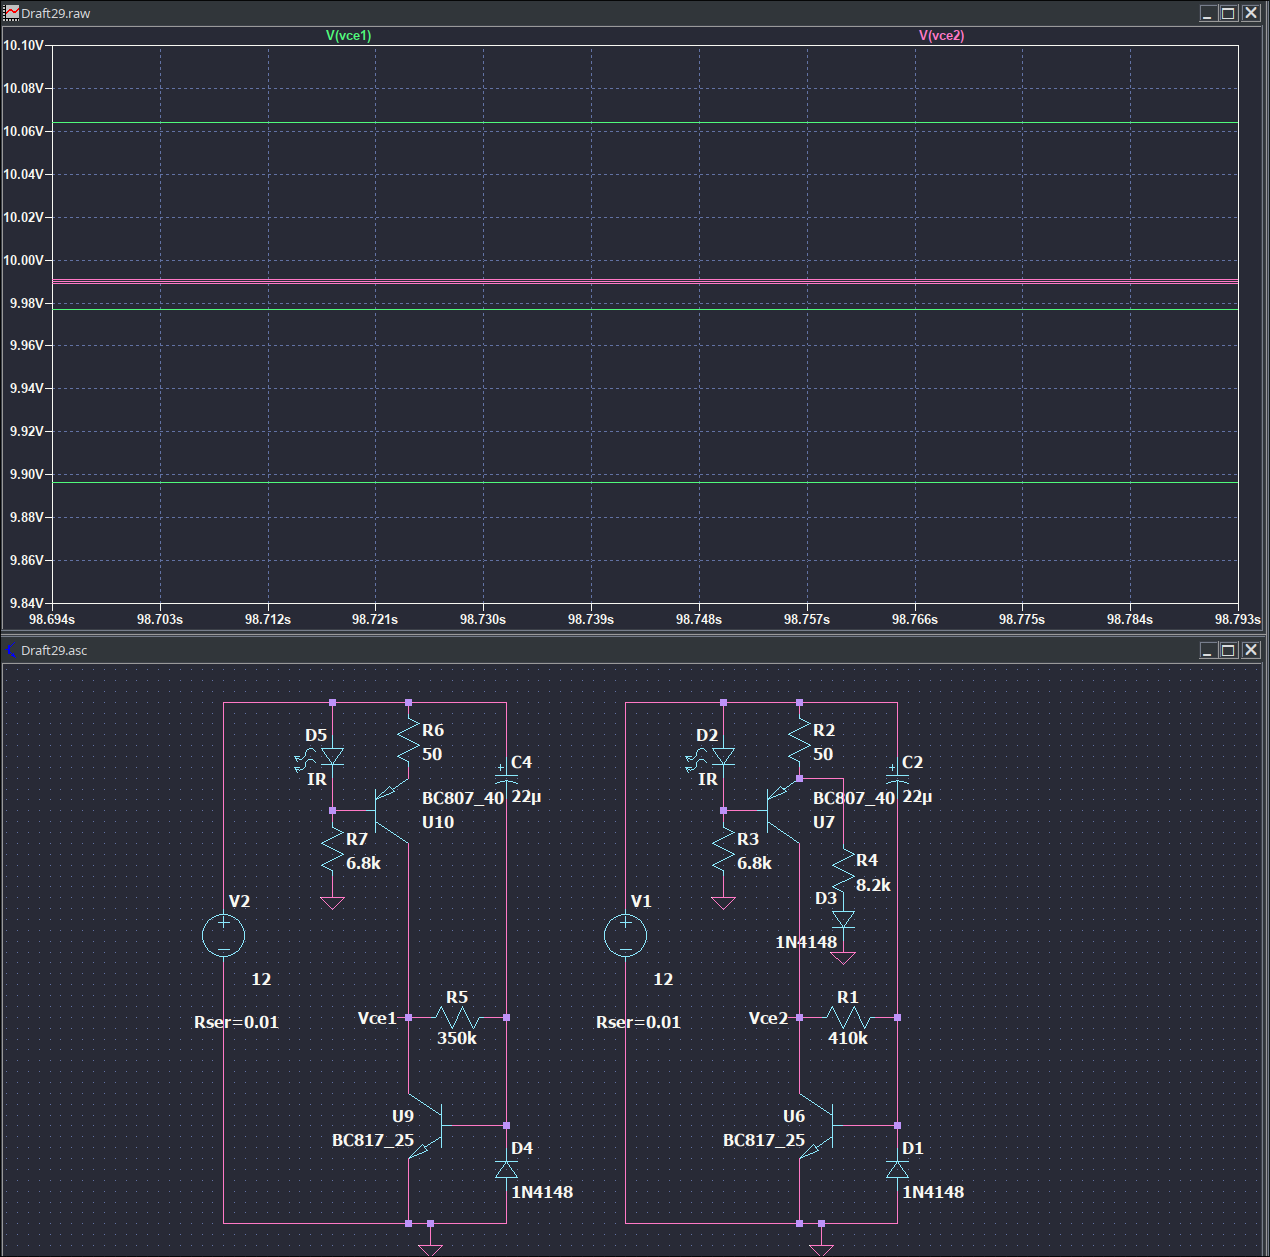1270x1257 pixels.
Task: Click the upper green waveform trace line
Action: [x=645, y=123]
